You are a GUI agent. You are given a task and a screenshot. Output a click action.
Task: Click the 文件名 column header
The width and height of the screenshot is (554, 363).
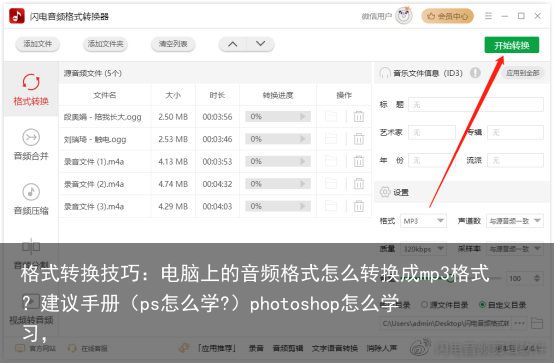tap(105, 95)
